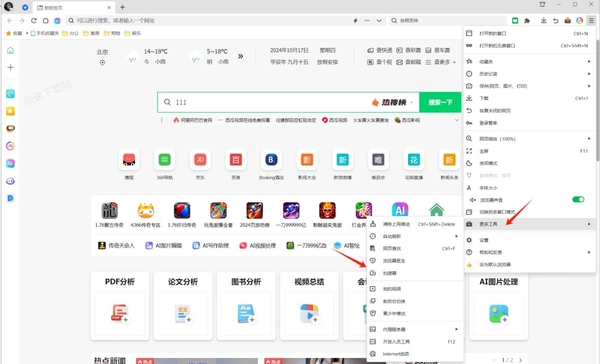Toggle the 浏览器声音 green switch
Screen dimensions: 600x364
[578, 199]
